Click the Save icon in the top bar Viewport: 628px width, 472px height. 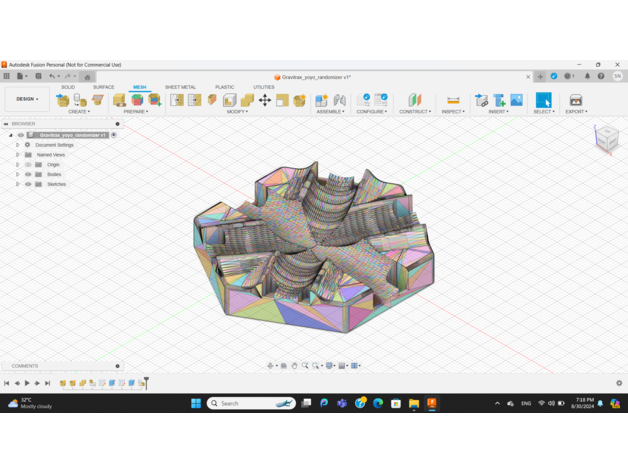pos(38,76)
